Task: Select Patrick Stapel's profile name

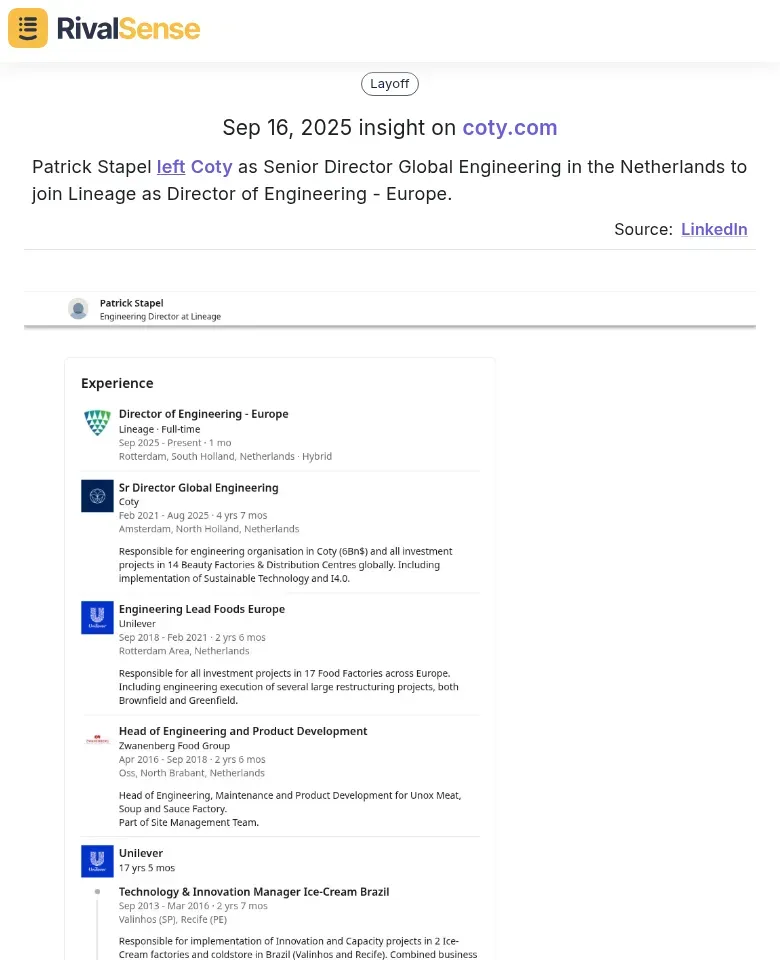Action: click(132, 303)
